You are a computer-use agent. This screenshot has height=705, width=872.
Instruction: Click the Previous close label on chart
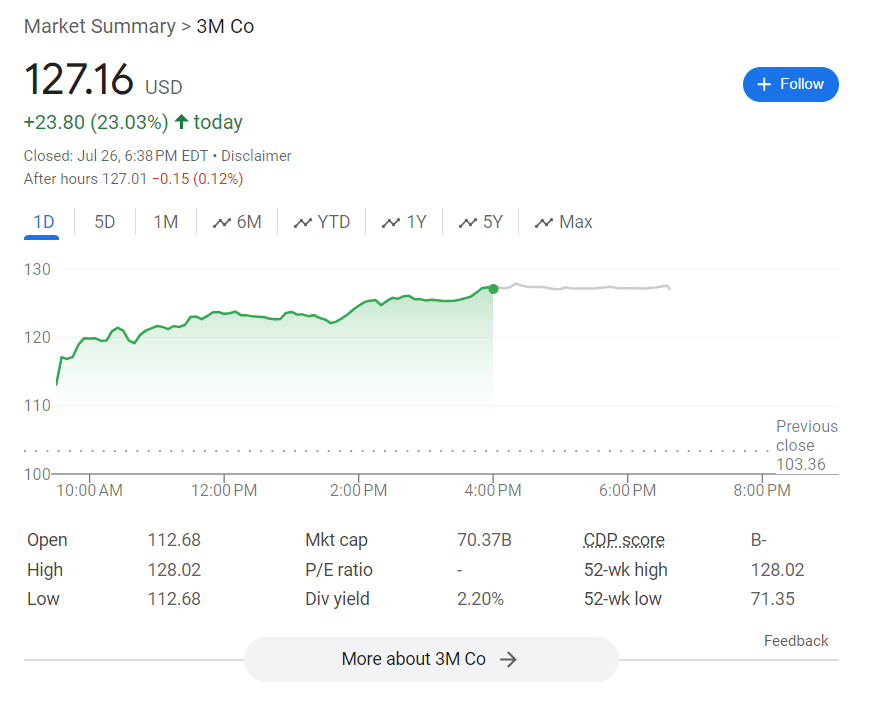pyautogui.click(x=806, y=436)
